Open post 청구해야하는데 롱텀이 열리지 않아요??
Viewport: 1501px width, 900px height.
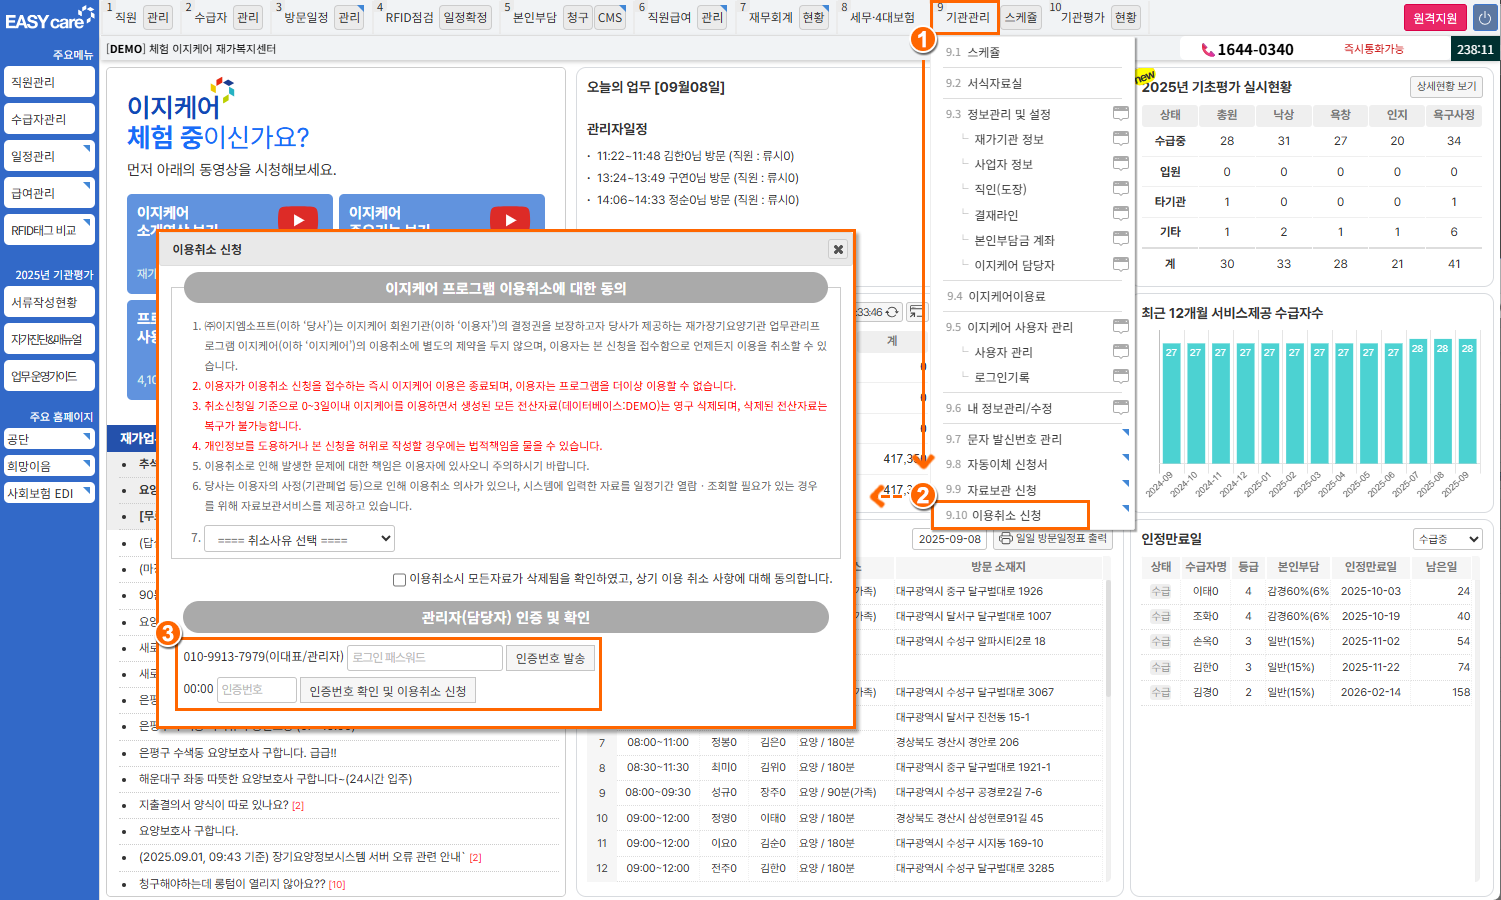pos(232,883)
